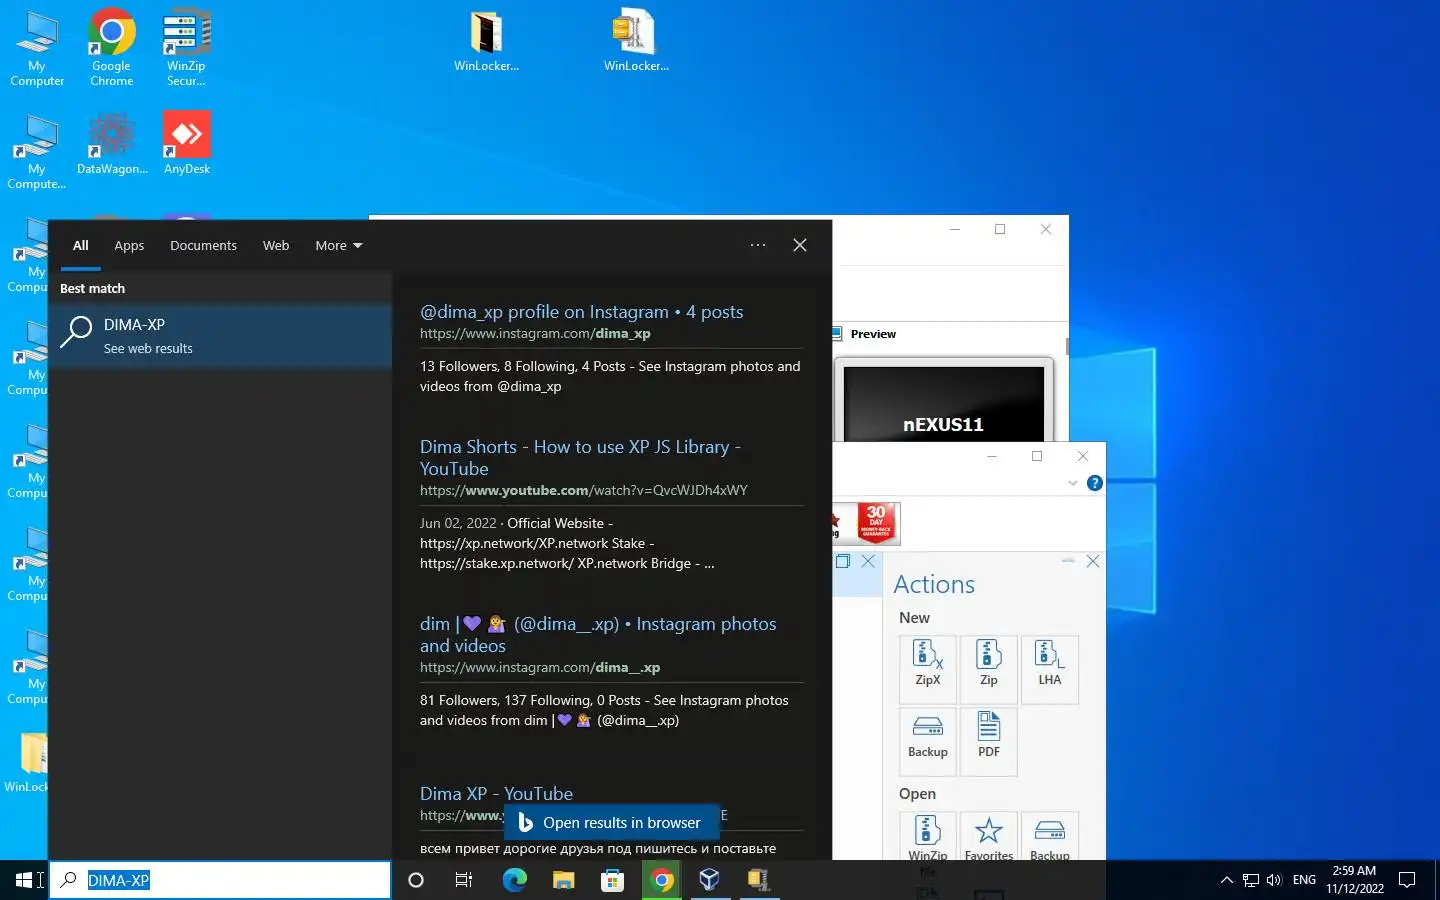Open search panel options ellipsis menu
This screenshot has height=900, width=1440.
coord(758,245)
